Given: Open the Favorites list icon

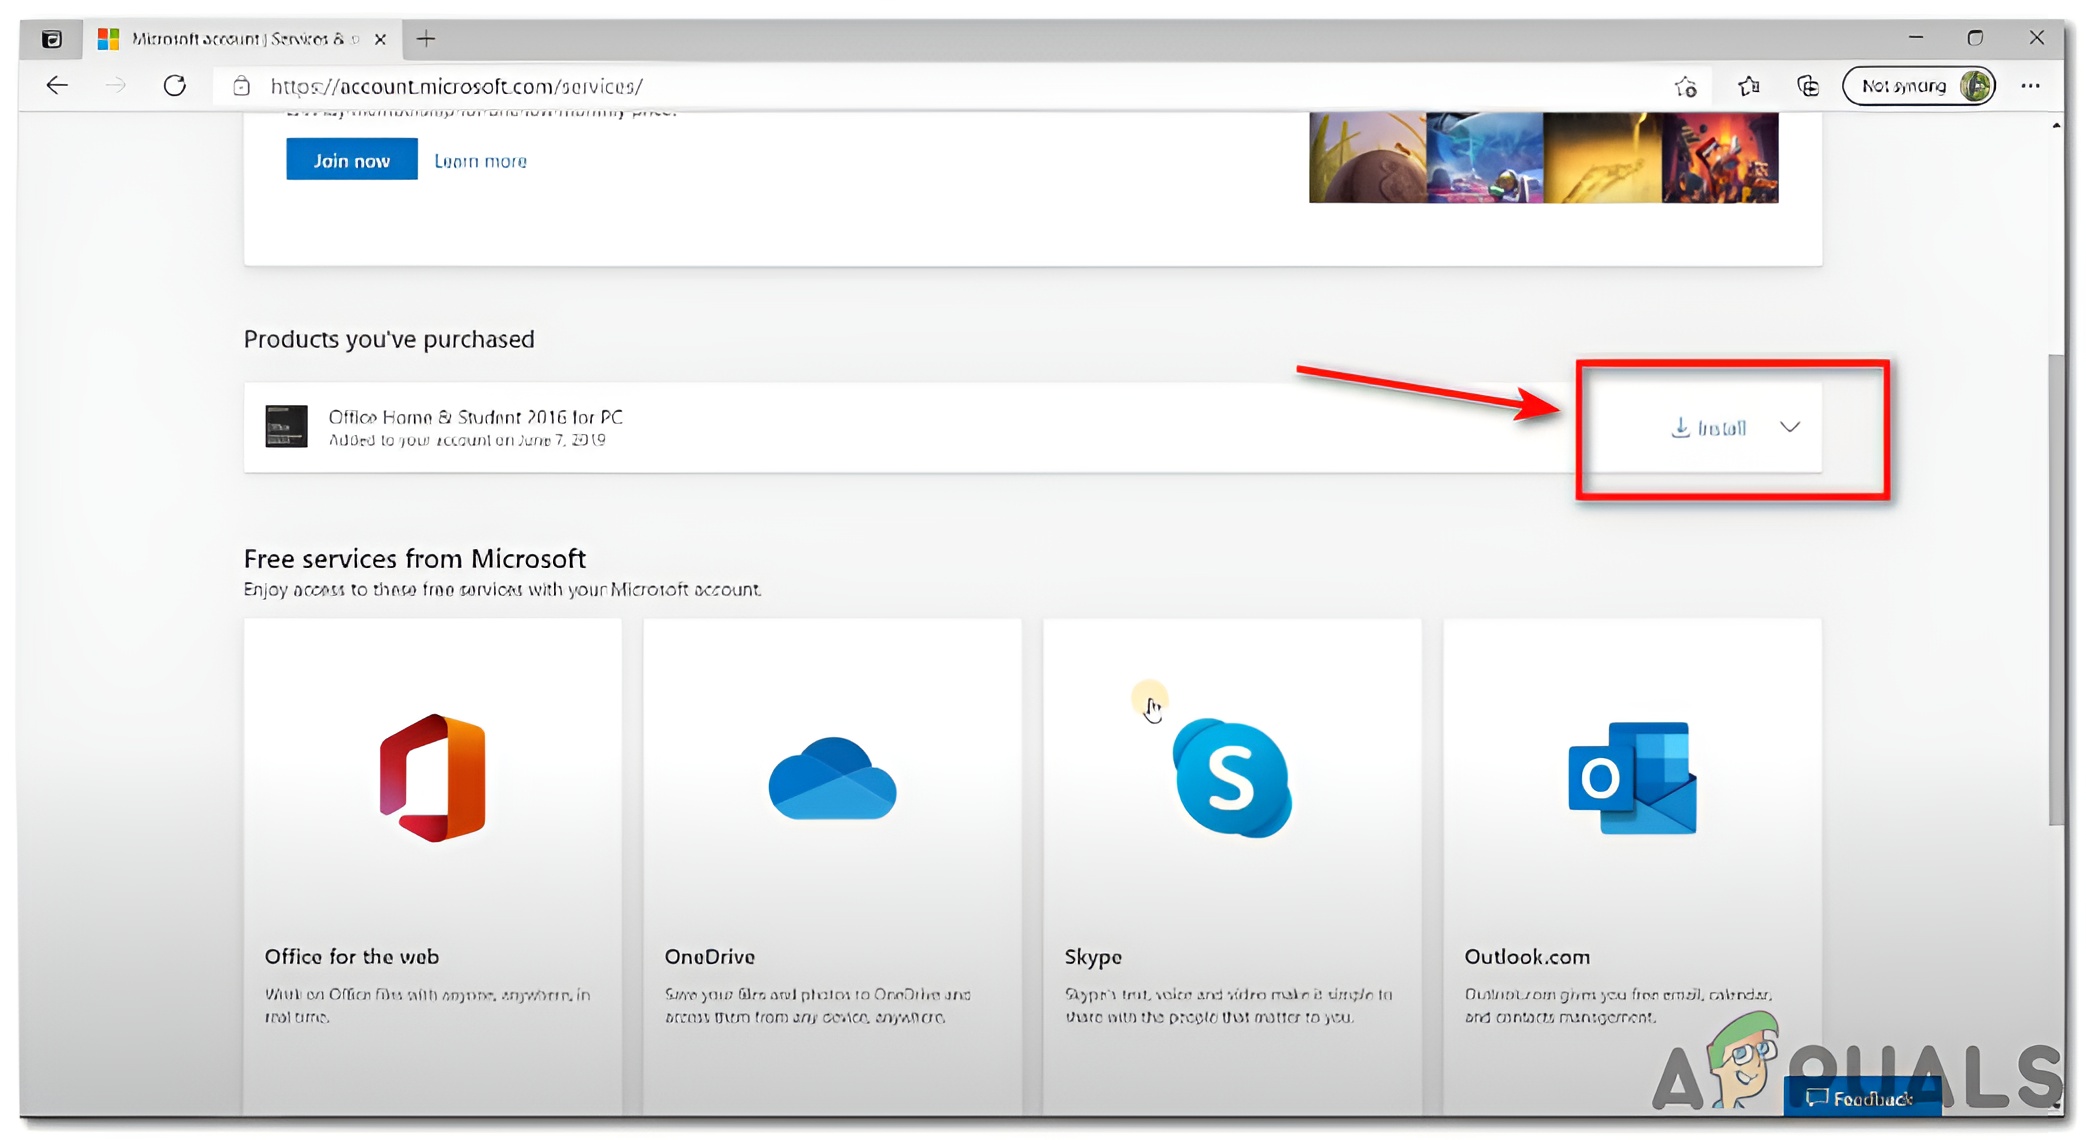Looking at the screenshot, I should point(1748,87).
